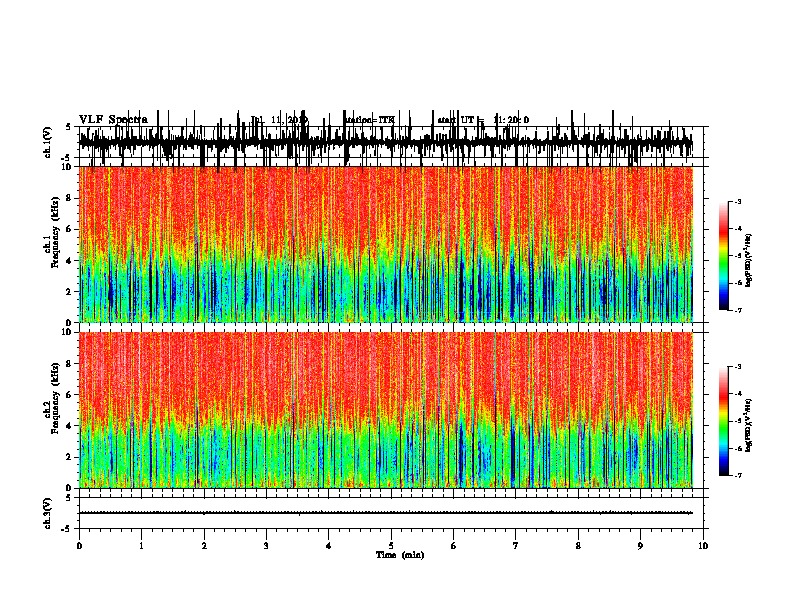The height and width of the screenshot is (612, 792).
Task: Click the "-3" label on ch.1 color bar
Action: click(x=738, y=201)
